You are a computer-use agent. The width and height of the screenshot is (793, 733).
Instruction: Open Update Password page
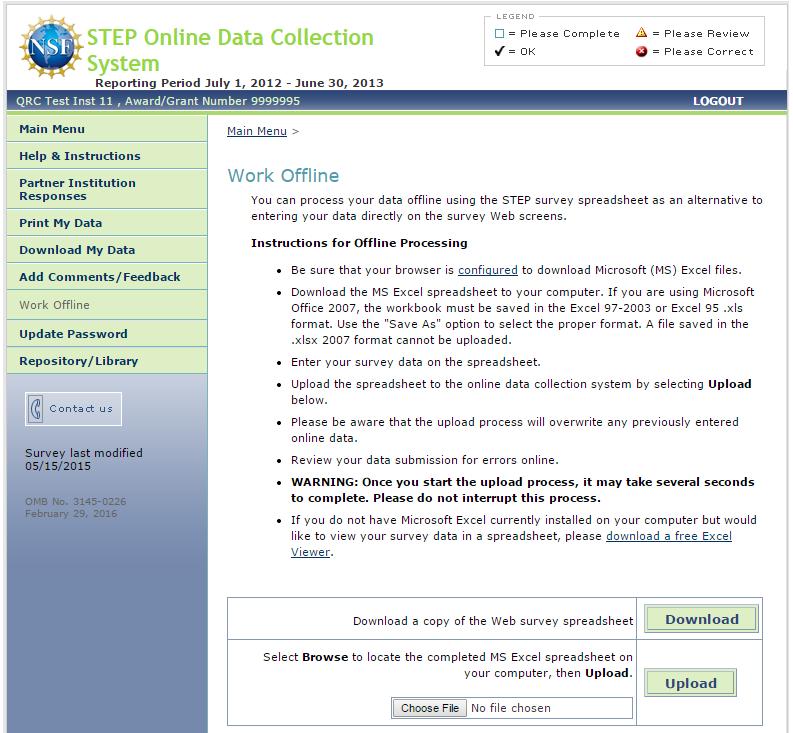pyautogui.click(x=107, y=334)
